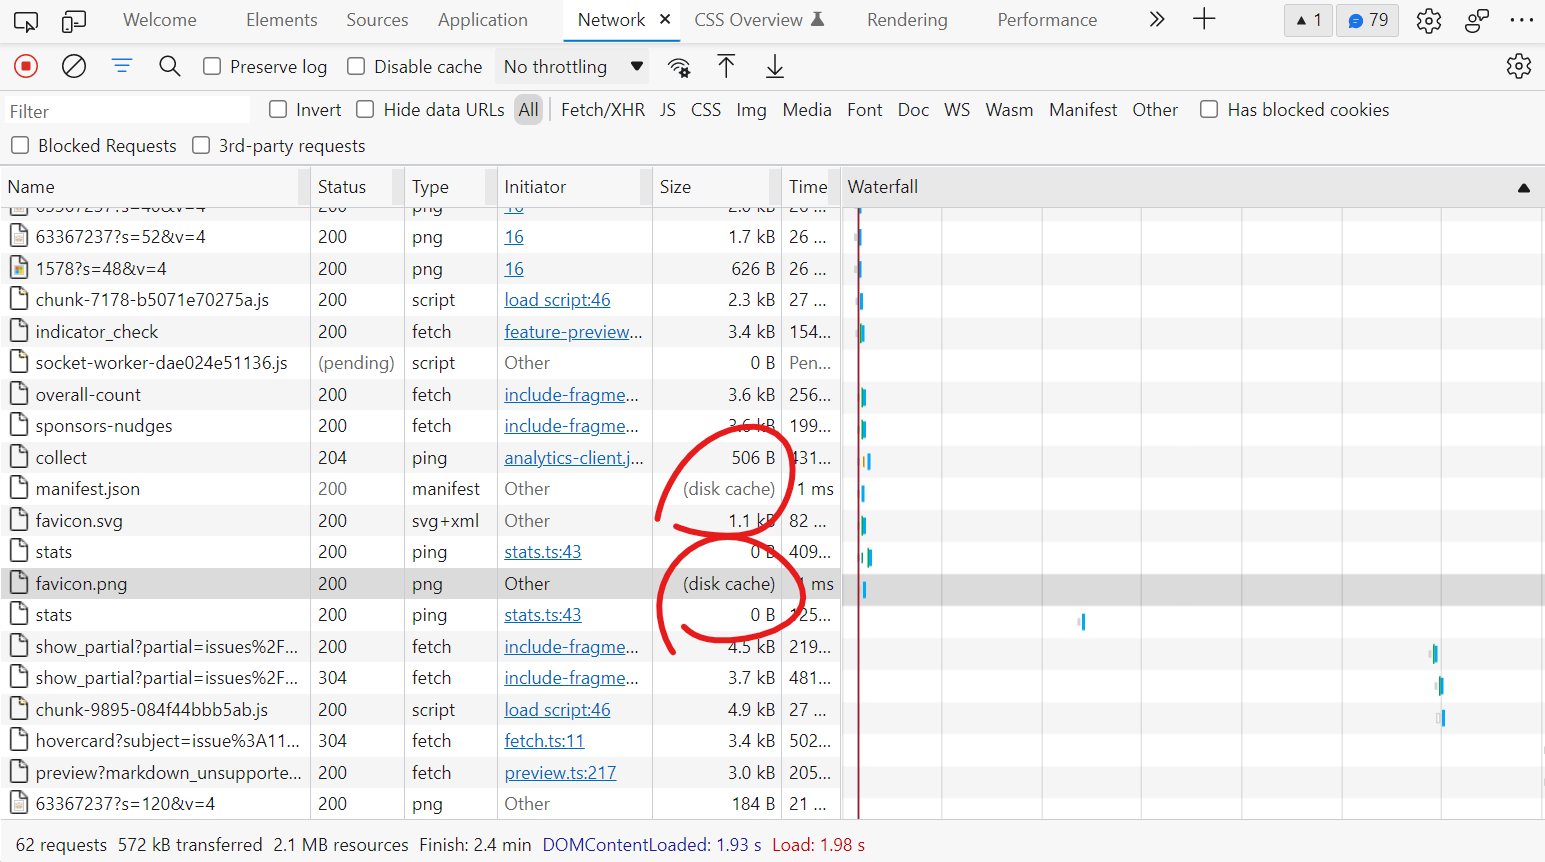
Task: Toggle the device emulation toolbar
Action: click(x=71, y=19)
